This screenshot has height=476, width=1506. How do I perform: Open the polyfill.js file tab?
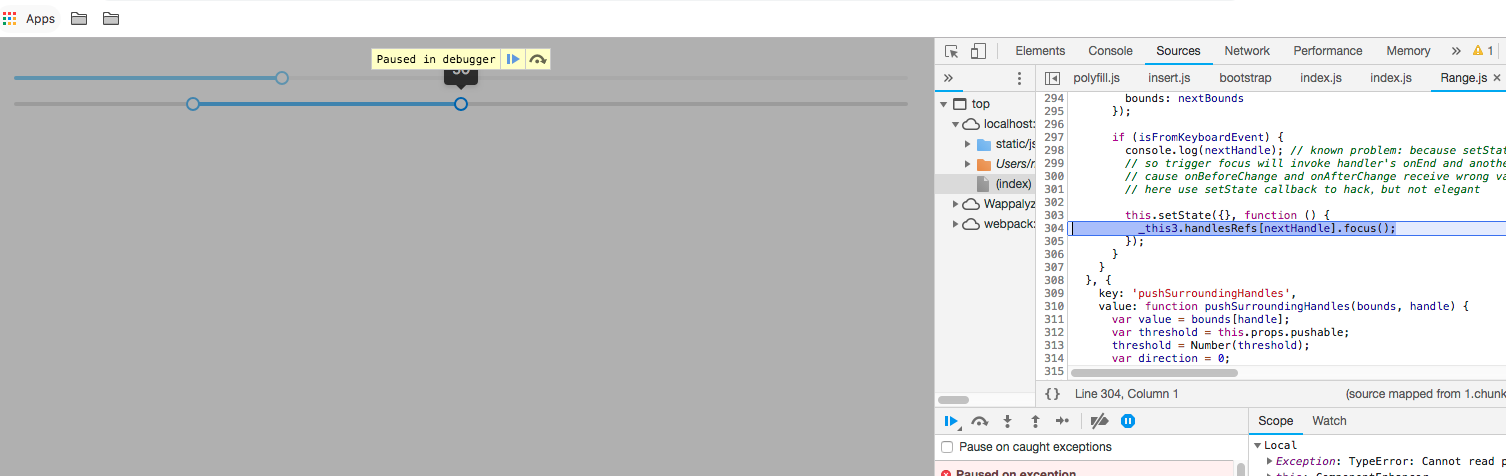pyautogui.click(x=1096, y=78)
